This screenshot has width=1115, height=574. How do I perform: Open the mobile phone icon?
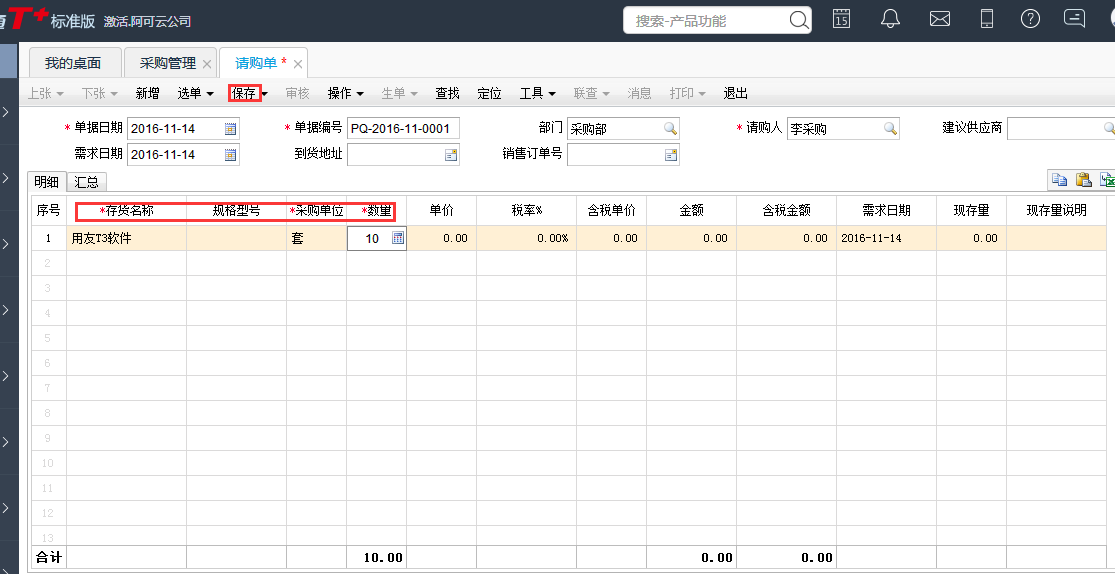986,19
